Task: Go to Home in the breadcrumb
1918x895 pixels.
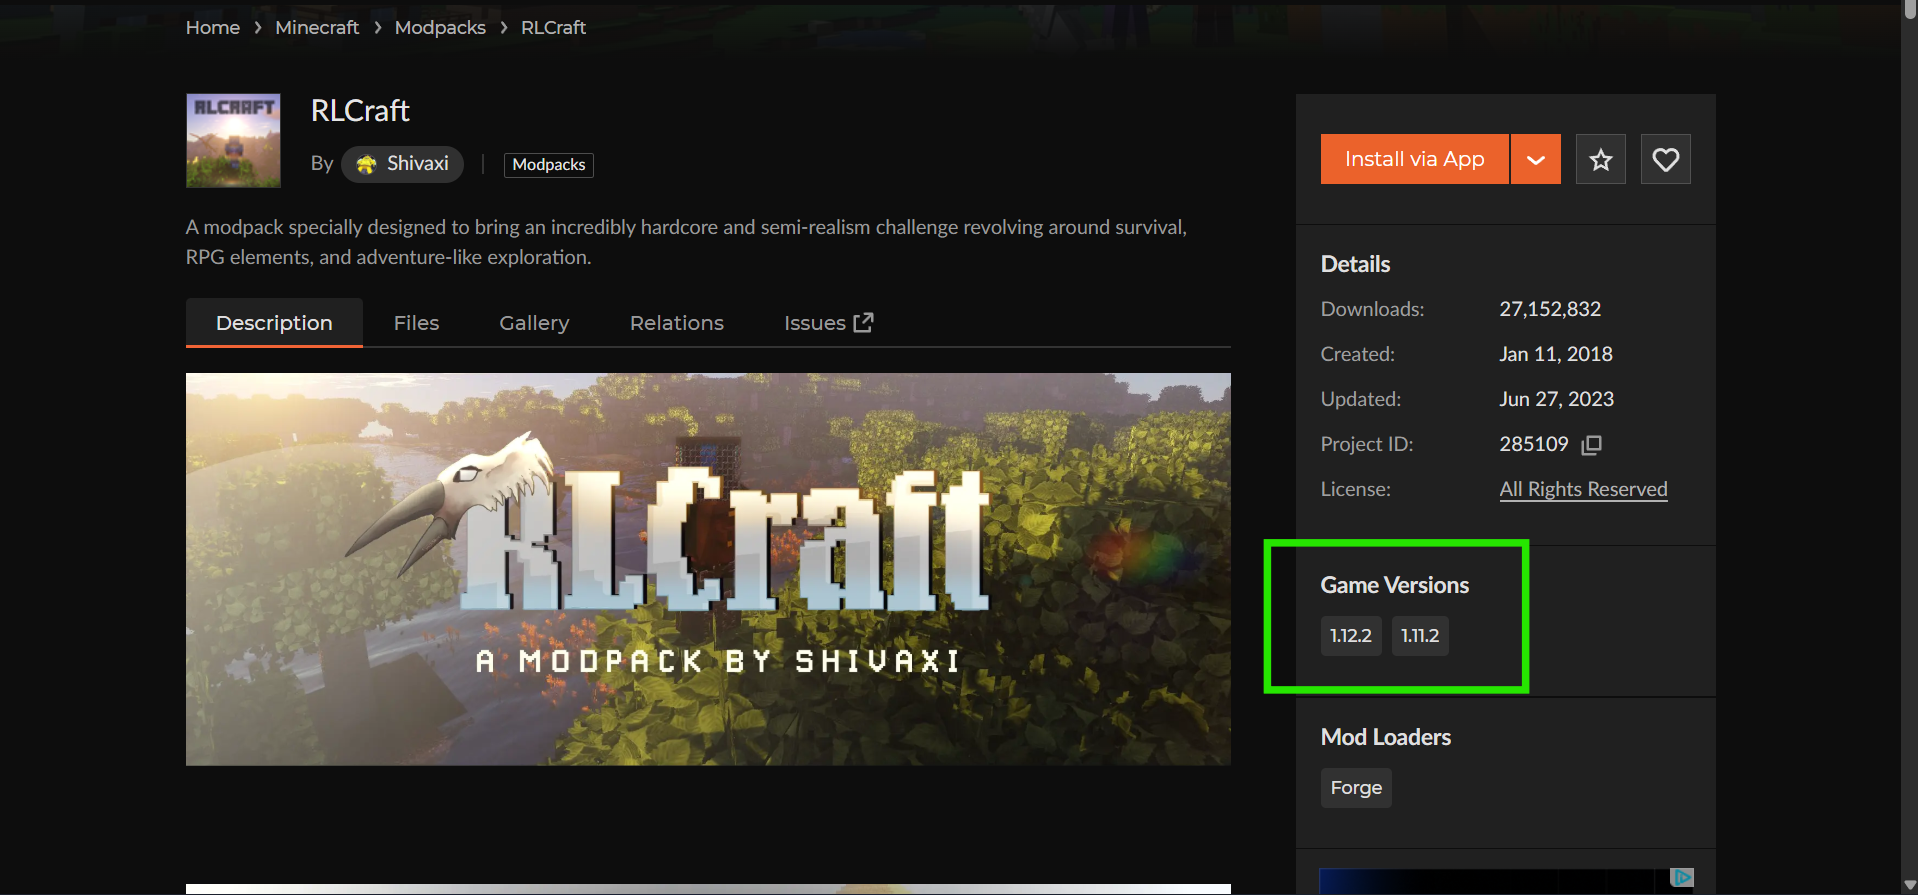Action: tap(213, 27)
